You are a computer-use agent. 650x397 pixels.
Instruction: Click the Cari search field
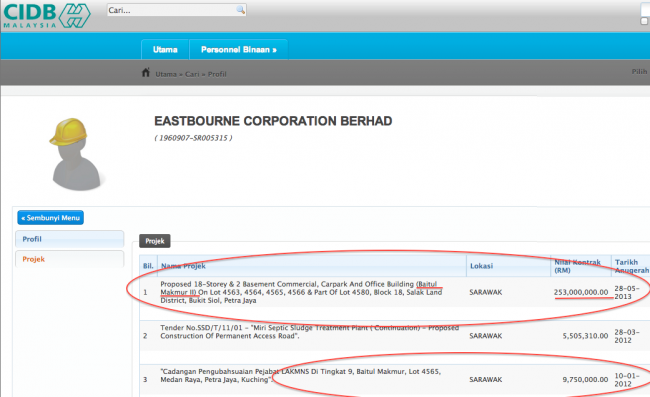click(x=177, y=10)
